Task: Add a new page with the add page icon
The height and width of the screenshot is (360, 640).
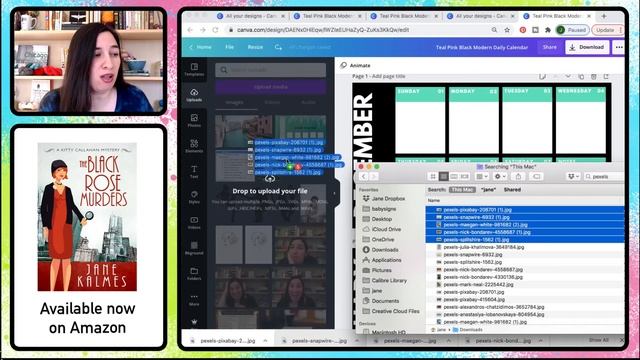Action: pos(607,76)
